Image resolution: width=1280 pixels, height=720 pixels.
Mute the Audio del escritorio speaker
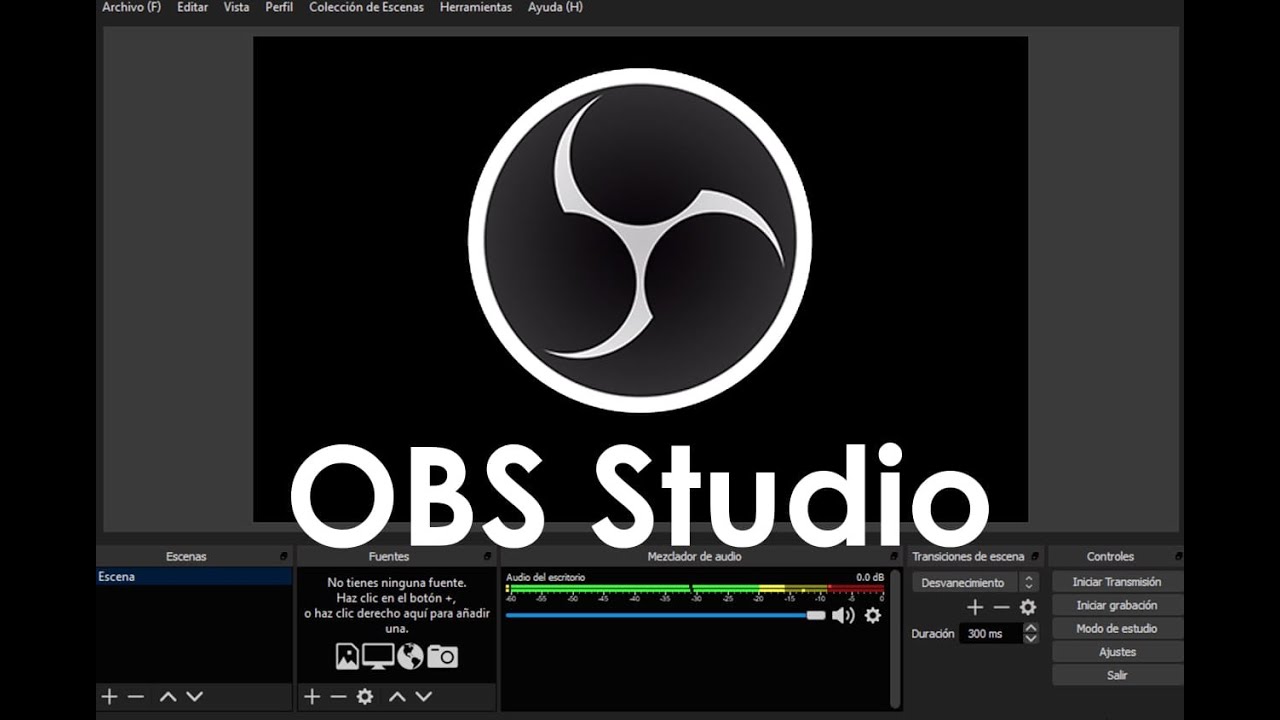[842, 615]
